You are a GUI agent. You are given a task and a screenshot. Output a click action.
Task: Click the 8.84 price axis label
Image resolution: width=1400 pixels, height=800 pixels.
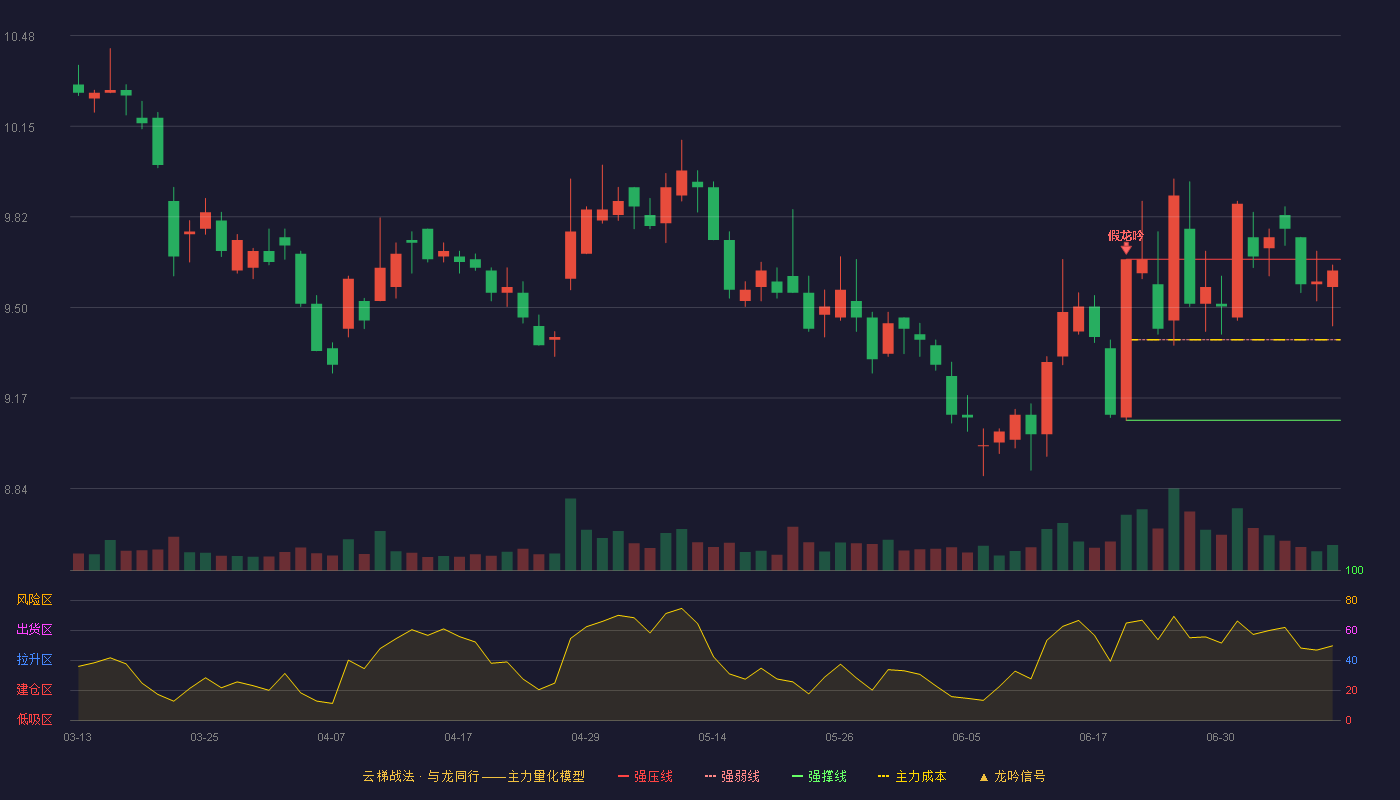coord(16,490)
